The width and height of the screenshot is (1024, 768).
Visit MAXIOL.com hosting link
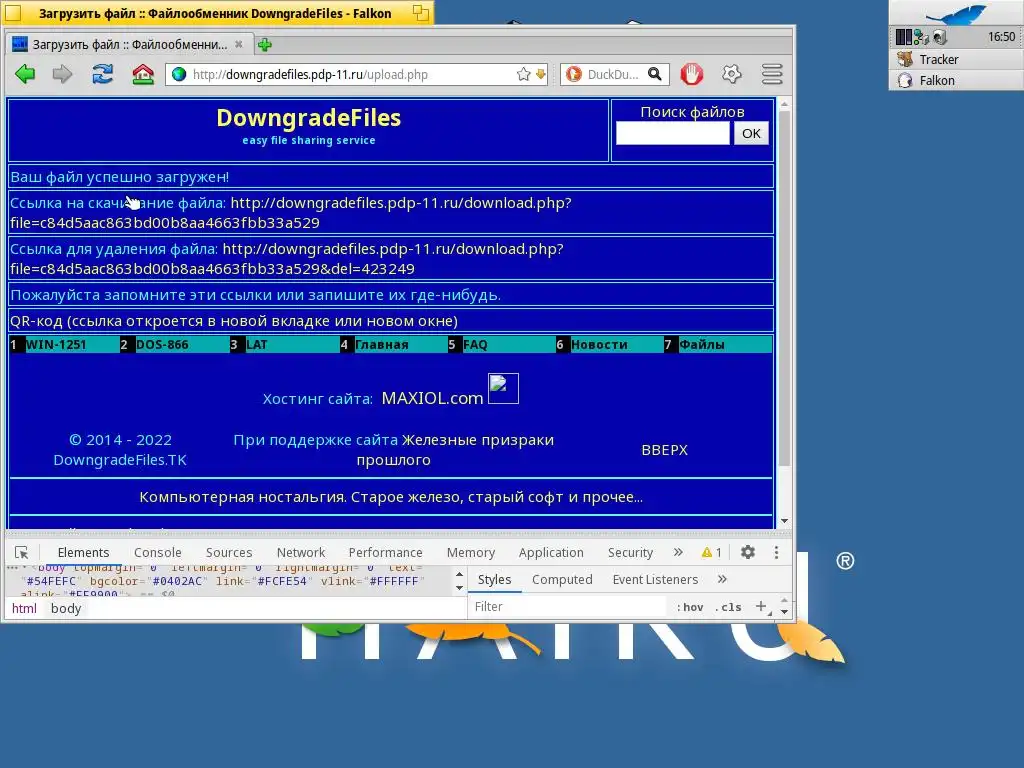(x=432, y=398)
